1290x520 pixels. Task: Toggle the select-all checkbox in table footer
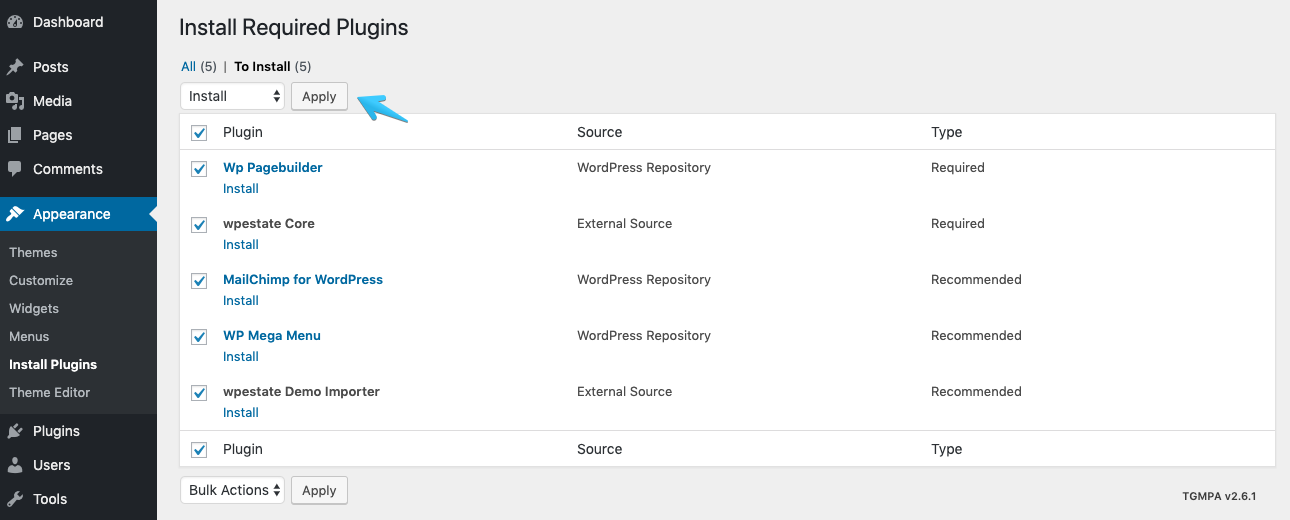coord(199,450)
